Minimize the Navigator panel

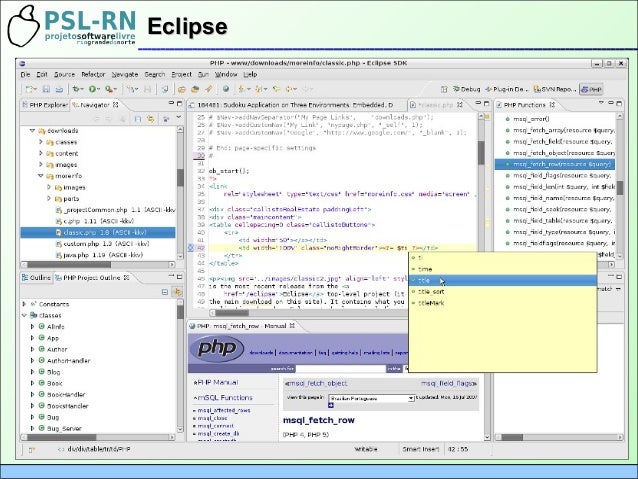[171, 104]
